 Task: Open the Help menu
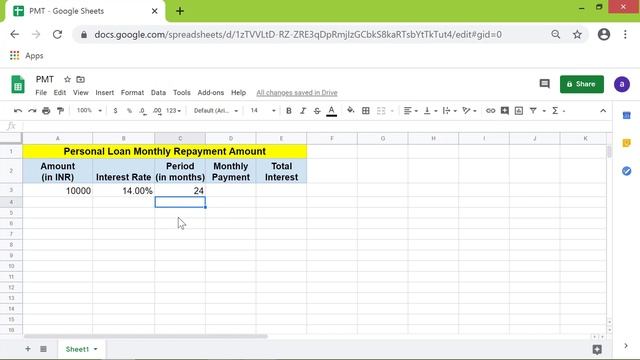(238, 93)
